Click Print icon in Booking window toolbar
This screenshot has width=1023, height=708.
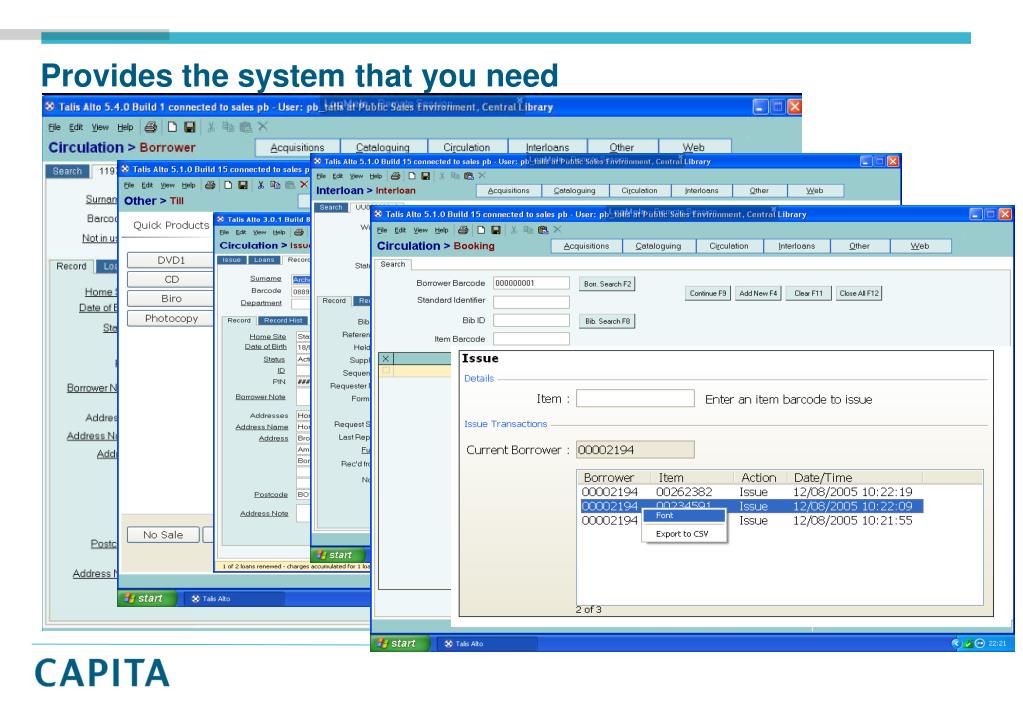(463, 230)
